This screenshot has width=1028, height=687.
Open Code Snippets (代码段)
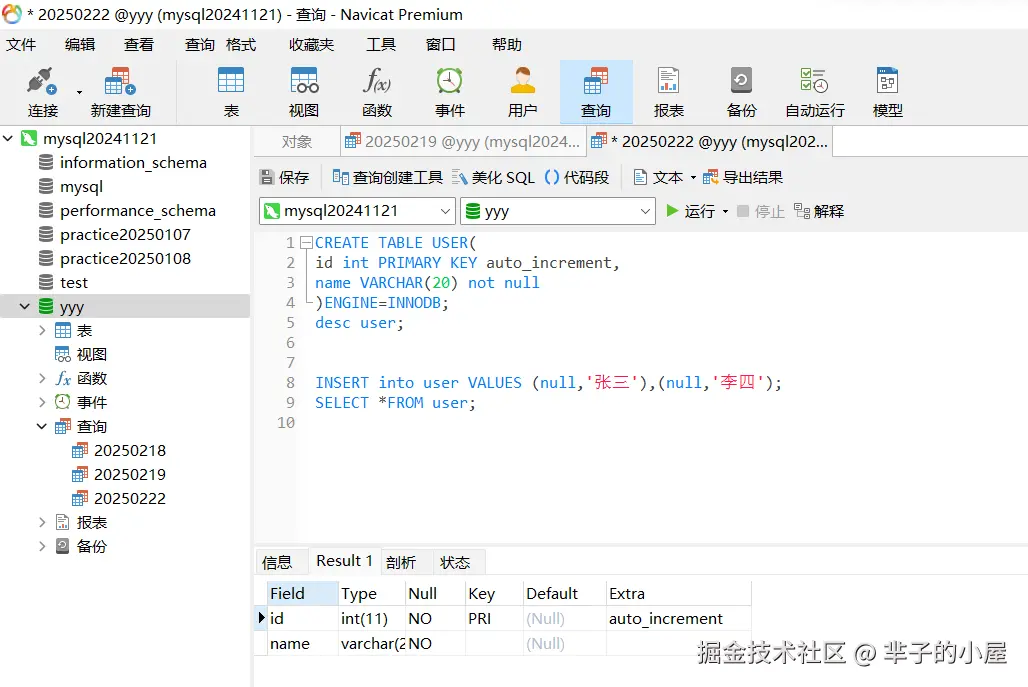[x=577, y=177]
